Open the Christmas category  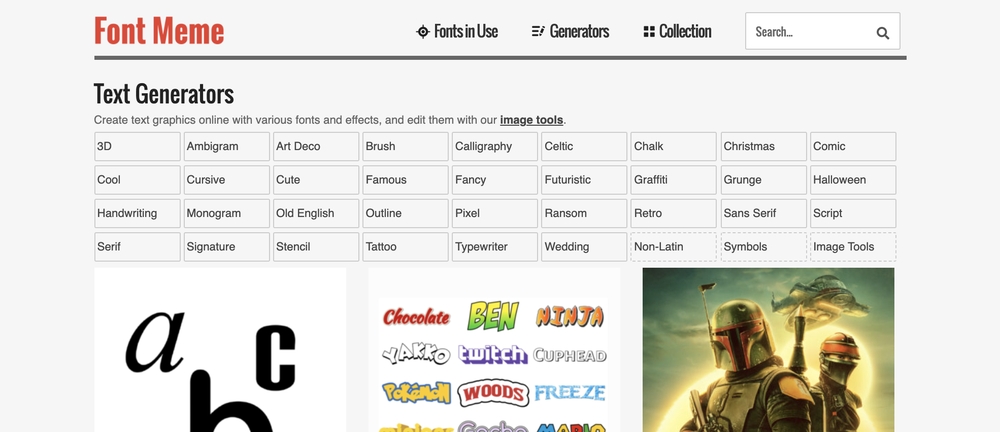(763, 146)
